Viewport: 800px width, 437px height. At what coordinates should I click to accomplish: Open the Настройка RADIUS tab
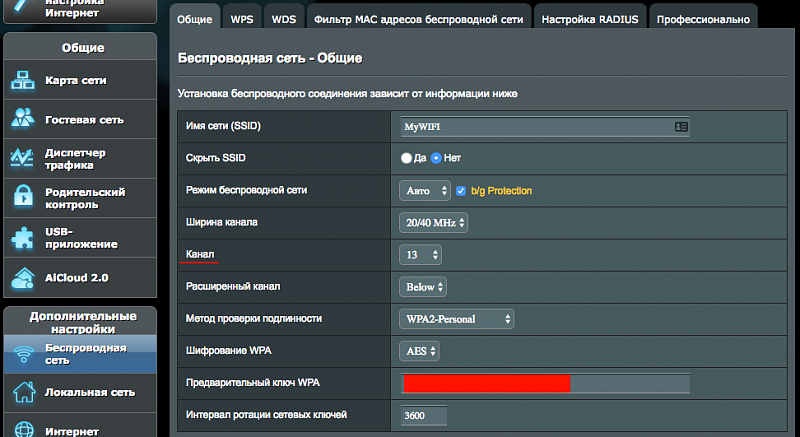pyautogui.click(x=589, y=18)
